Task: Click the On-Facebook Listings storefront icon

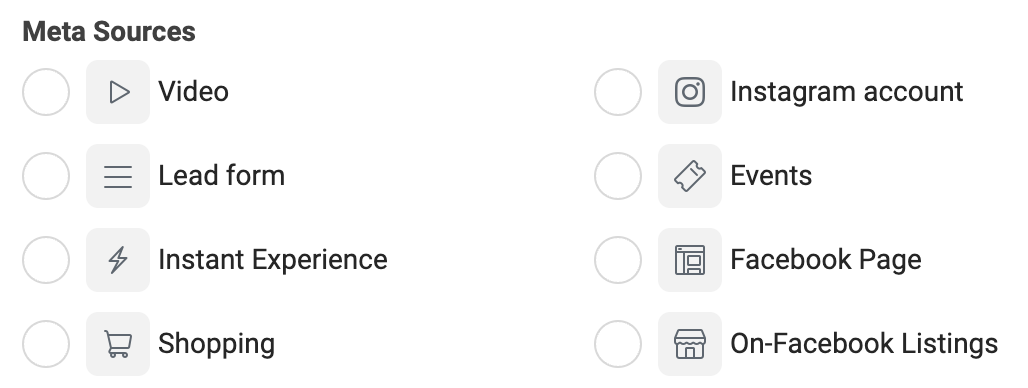Action: pos(690,343)
